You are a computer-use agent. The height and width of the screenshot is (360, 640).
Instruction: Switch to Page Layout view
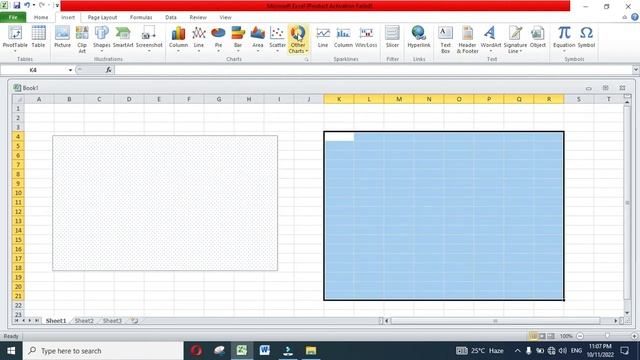[542, 336]
